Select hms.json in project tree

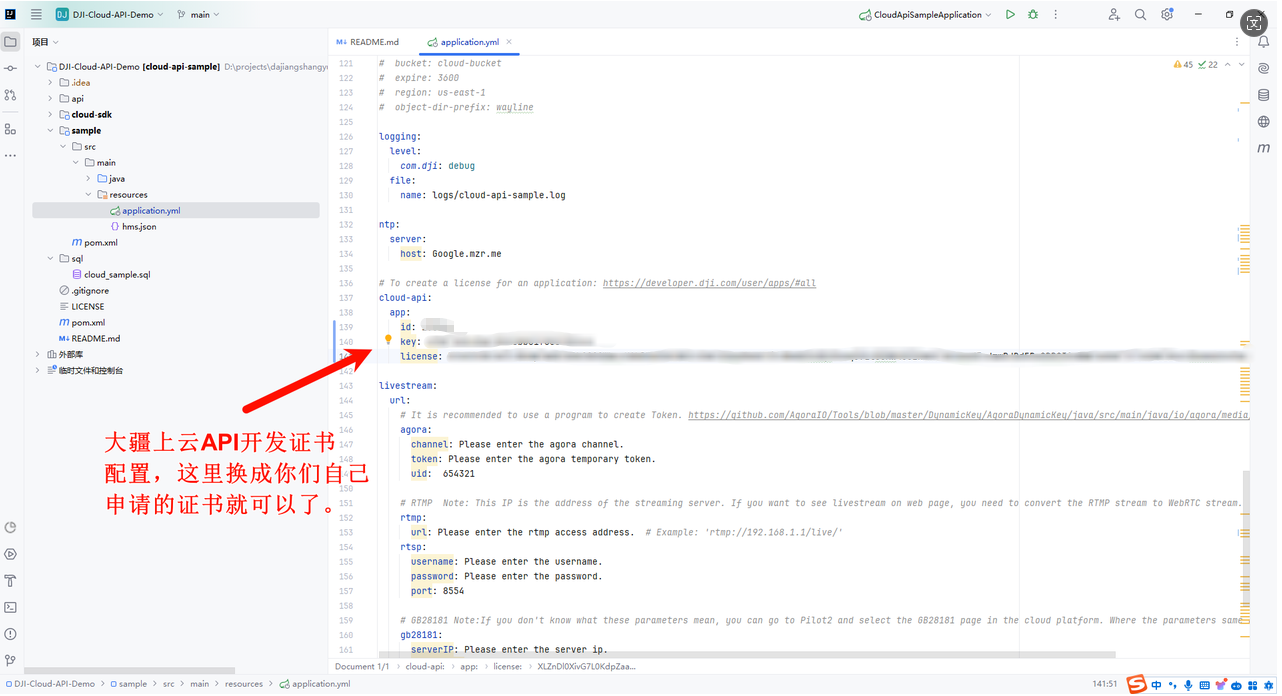(x=139, y=226)
